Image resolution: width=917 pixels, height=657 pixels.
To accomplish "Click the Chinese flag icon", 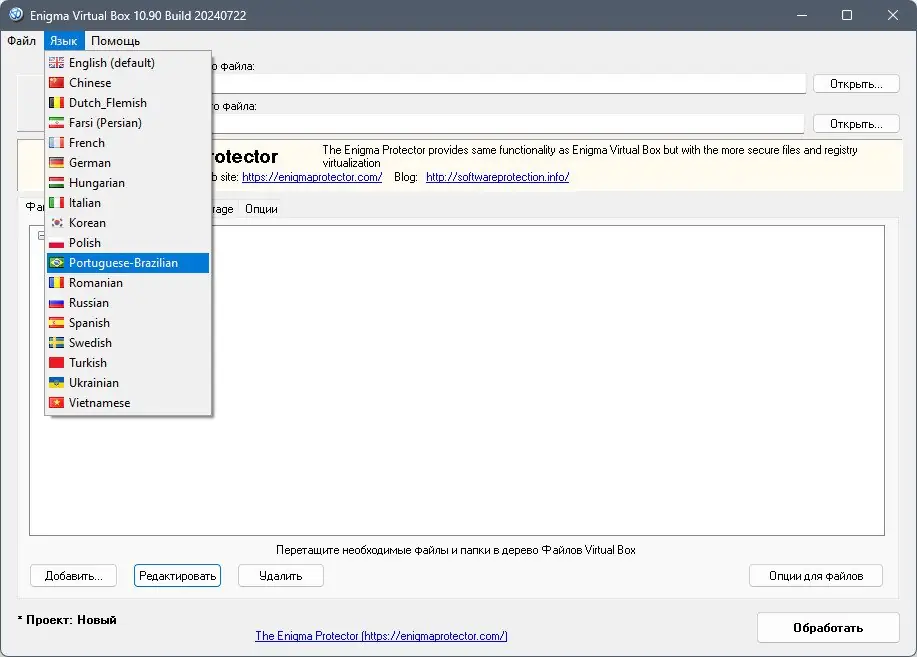I will point(57,82).
